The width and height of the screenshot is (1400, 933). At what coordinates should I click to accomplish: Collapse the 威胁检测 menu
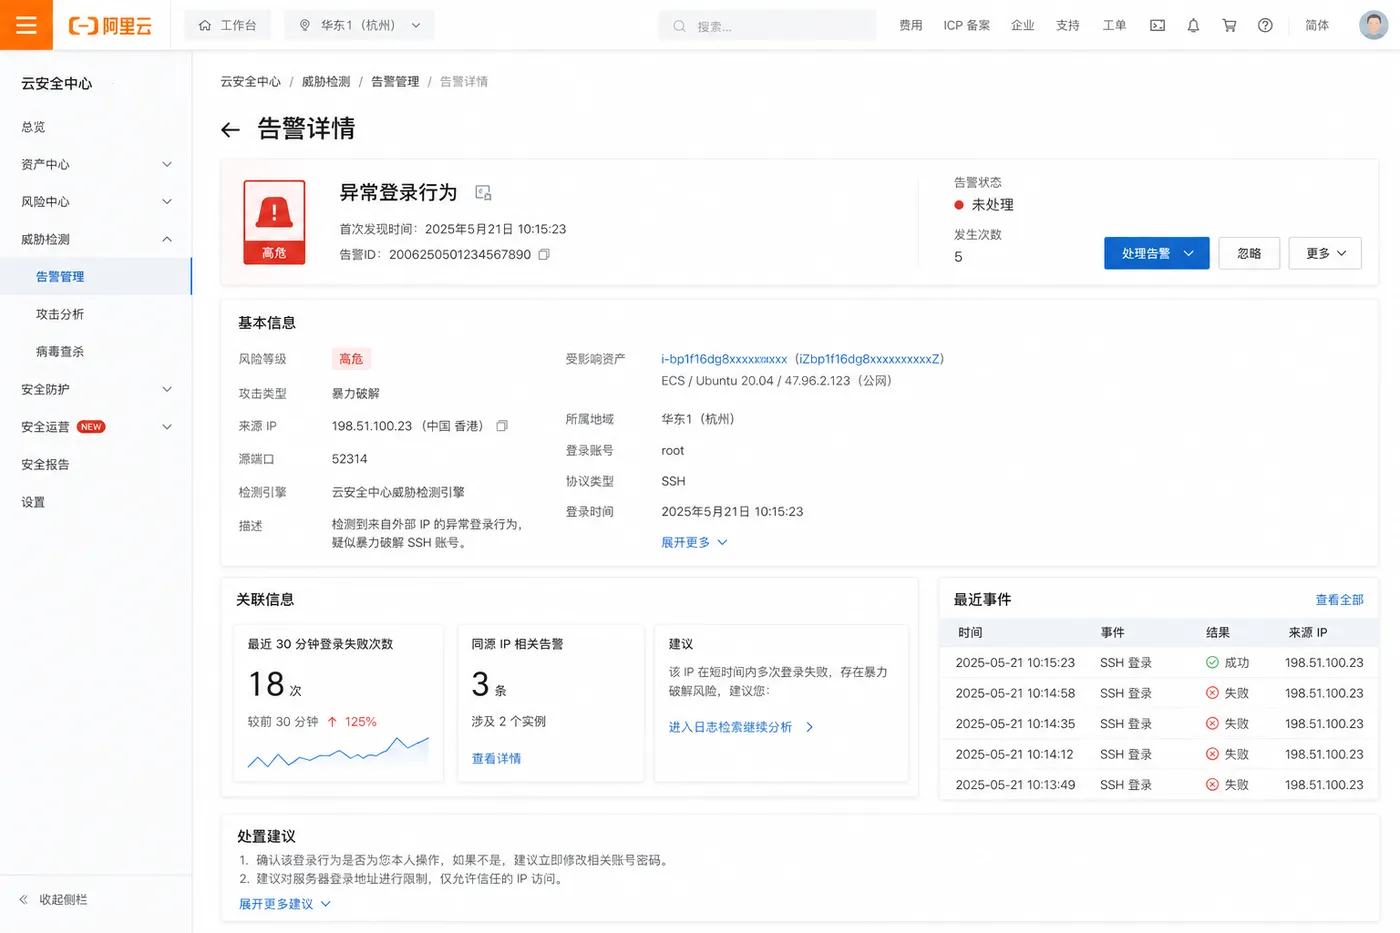[96, 240]
